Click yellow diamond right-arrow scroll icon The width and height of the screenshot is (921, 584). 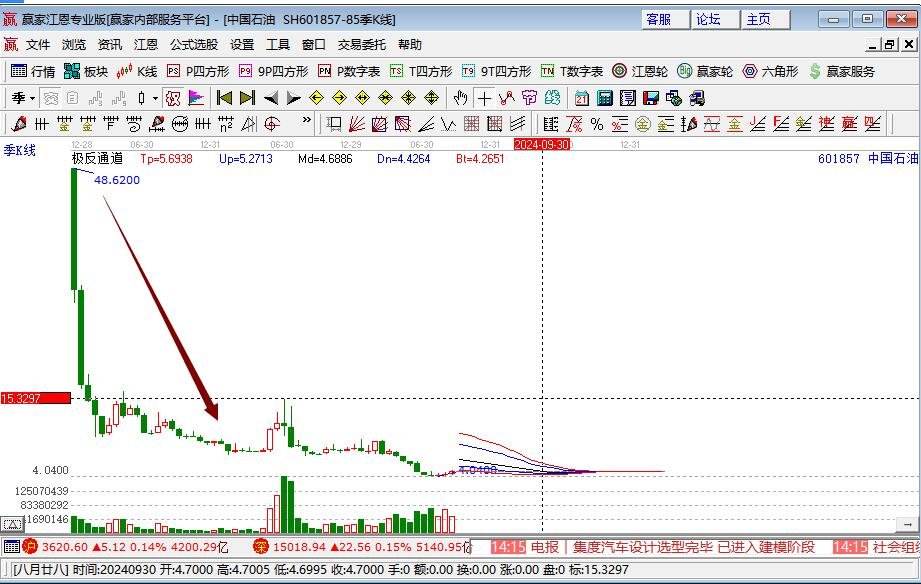point(339,98)
